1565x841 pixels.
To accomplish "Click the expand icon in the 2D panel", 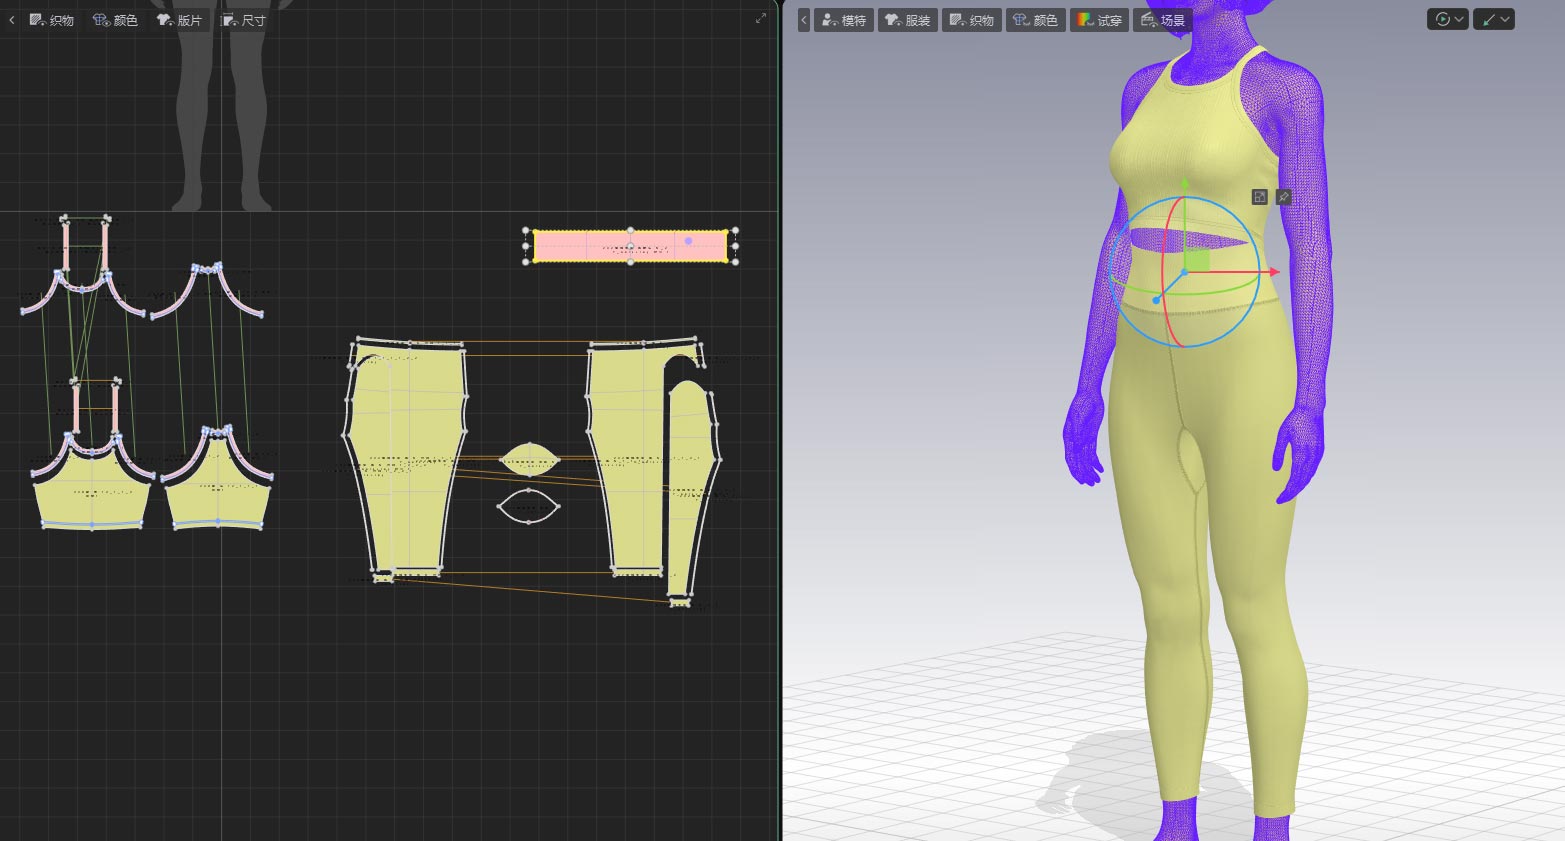I will (761, 18).
